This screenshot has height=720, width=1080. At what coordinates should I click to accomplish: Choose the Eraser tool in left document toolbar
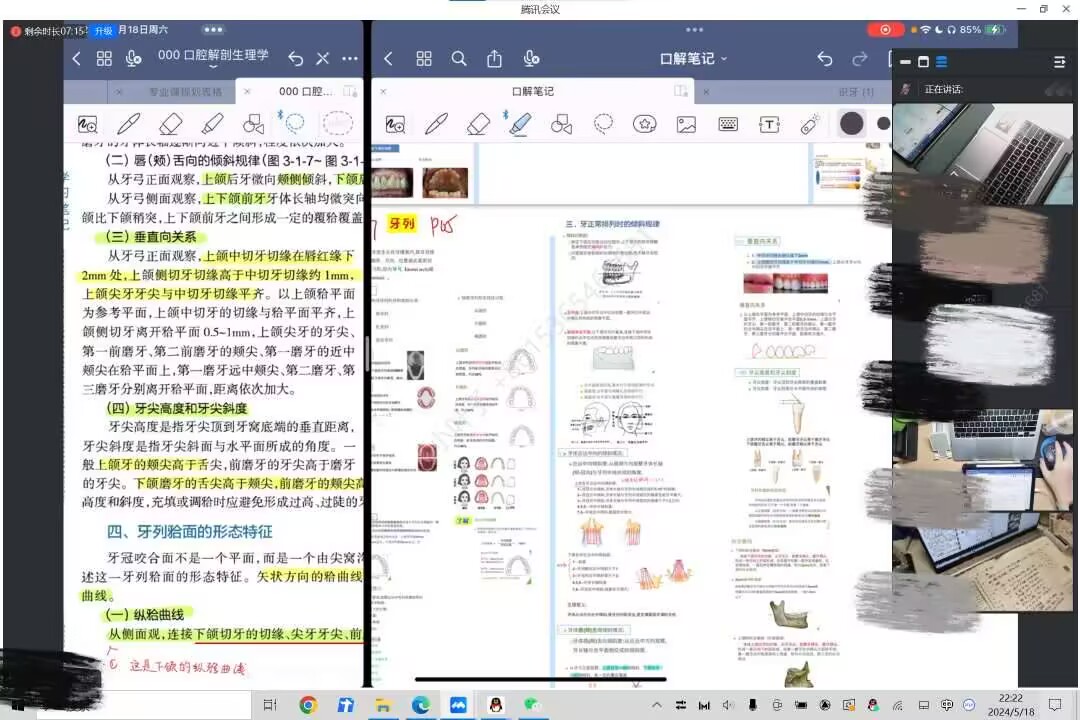[170, 124]
